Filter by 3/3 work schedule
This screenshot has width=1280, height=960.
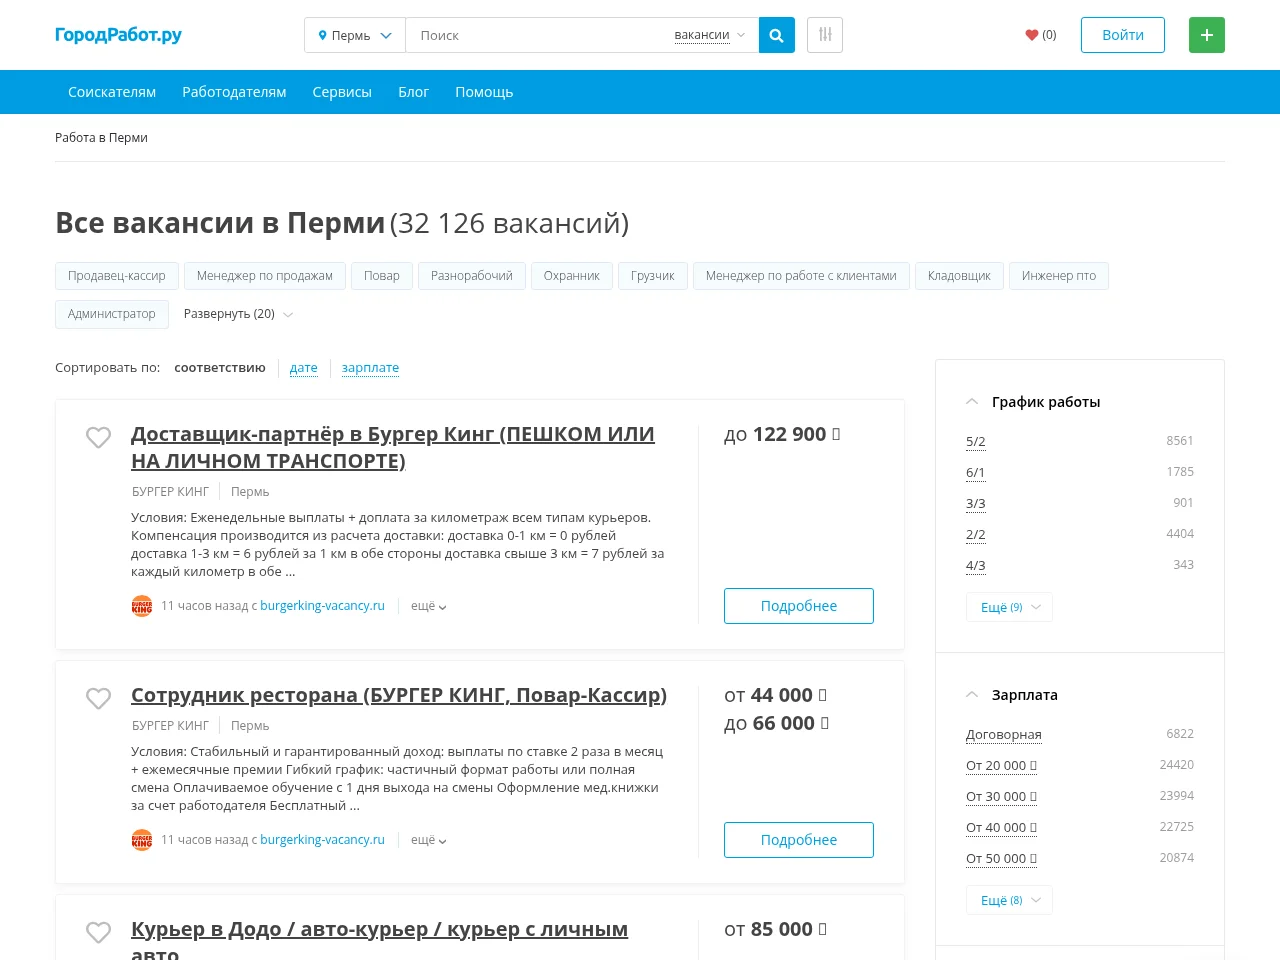976,503
